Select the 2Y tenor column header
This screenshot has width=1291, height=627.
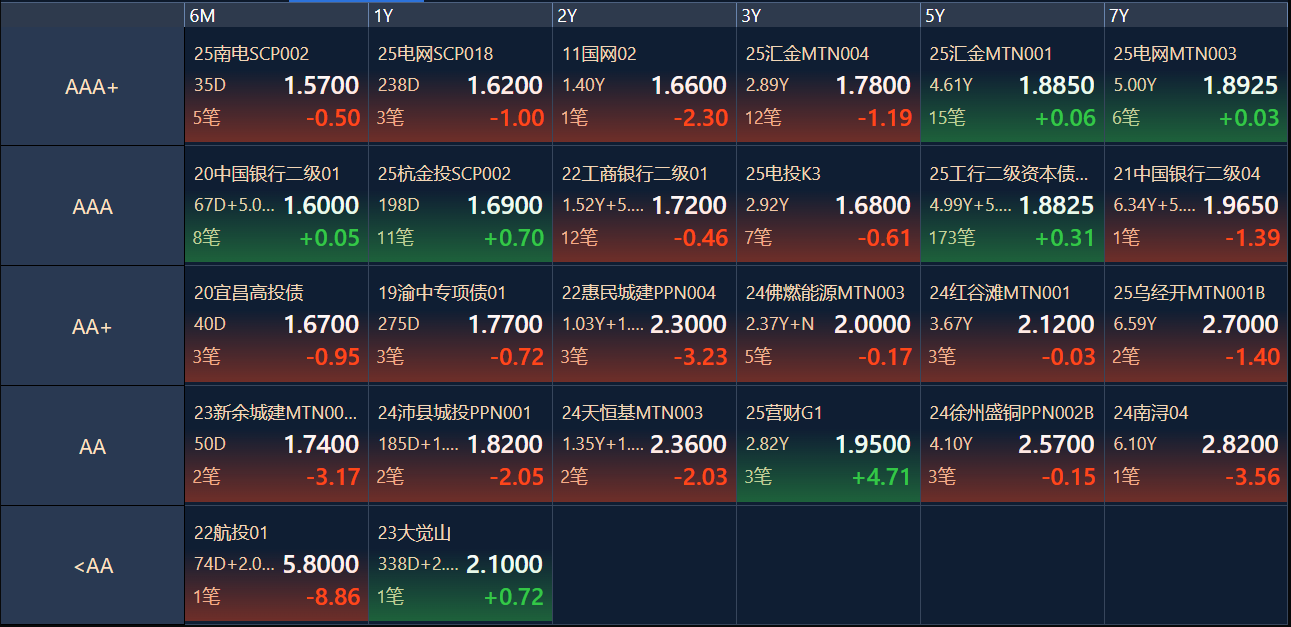point(645,15)
